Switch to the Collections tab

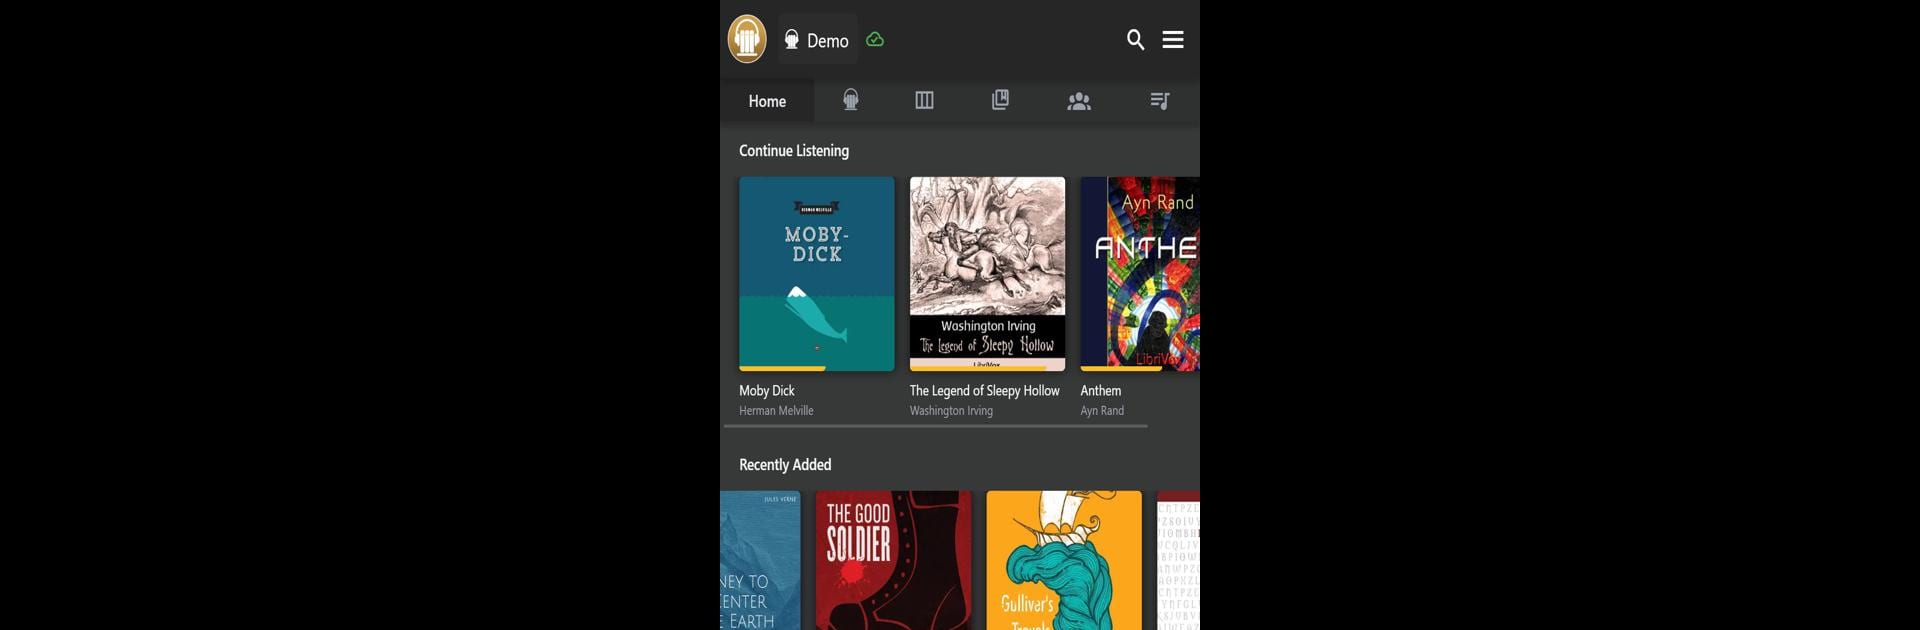point(1000,100)
